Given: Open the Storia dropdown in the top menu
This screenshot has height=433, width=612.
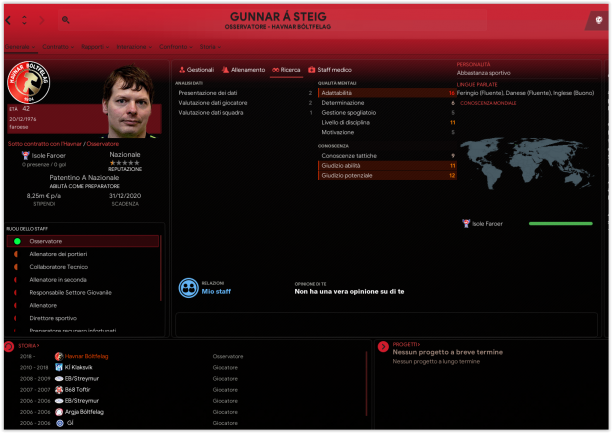Looking at the screenshot, I should (210, 47).
